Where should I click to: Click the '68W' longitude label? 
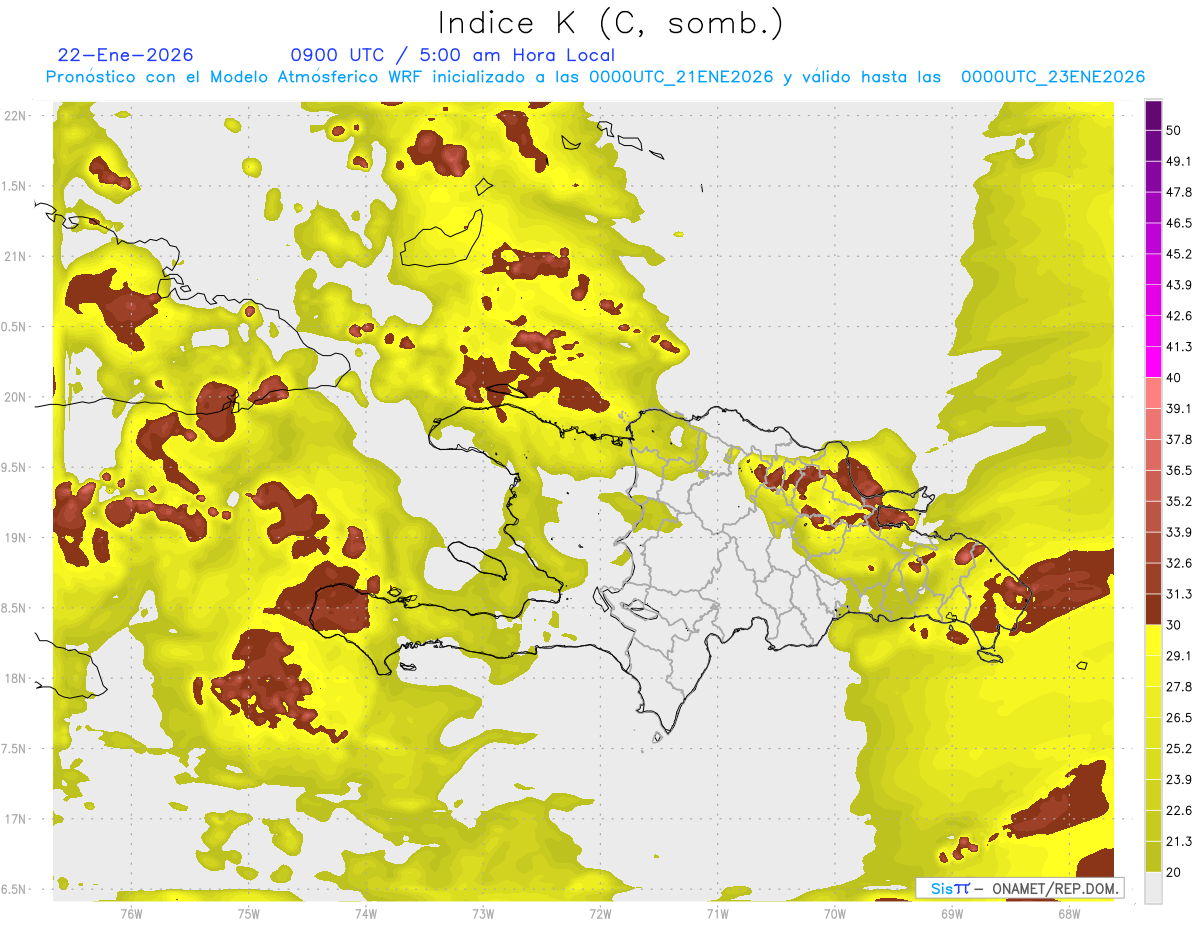tap(1069, 914)
